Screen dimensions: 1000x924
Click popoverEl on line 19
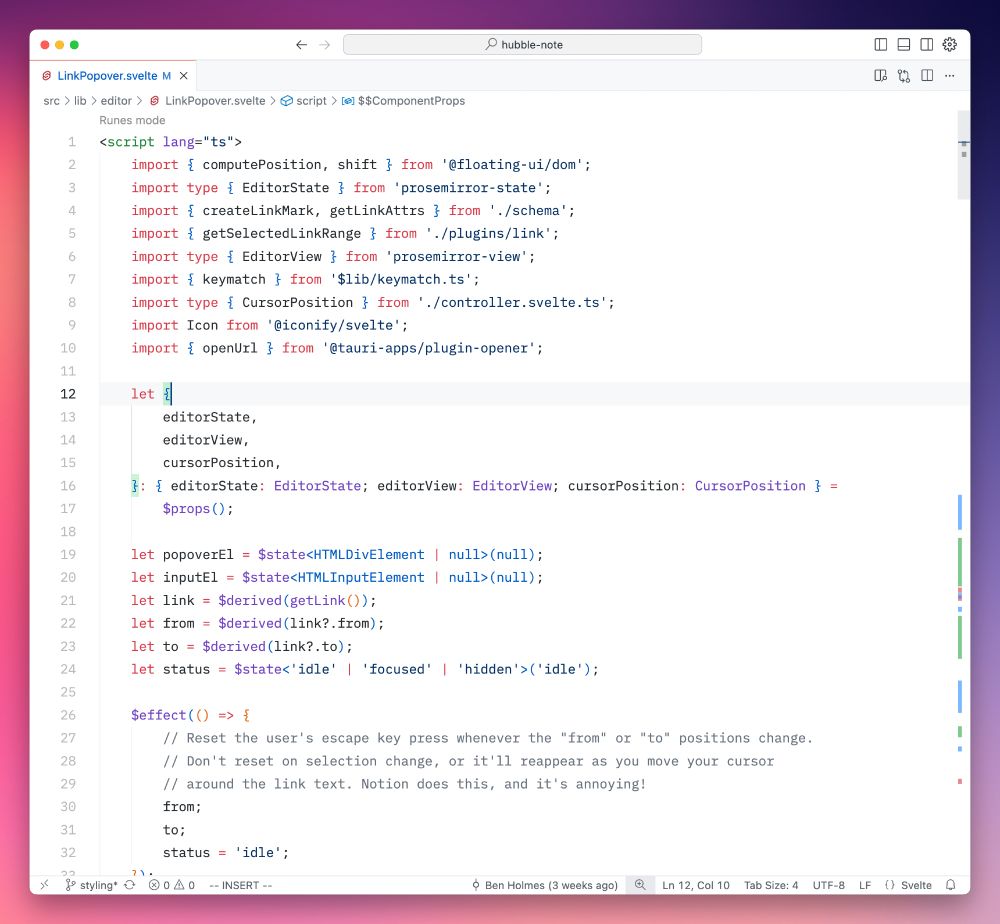198,555
